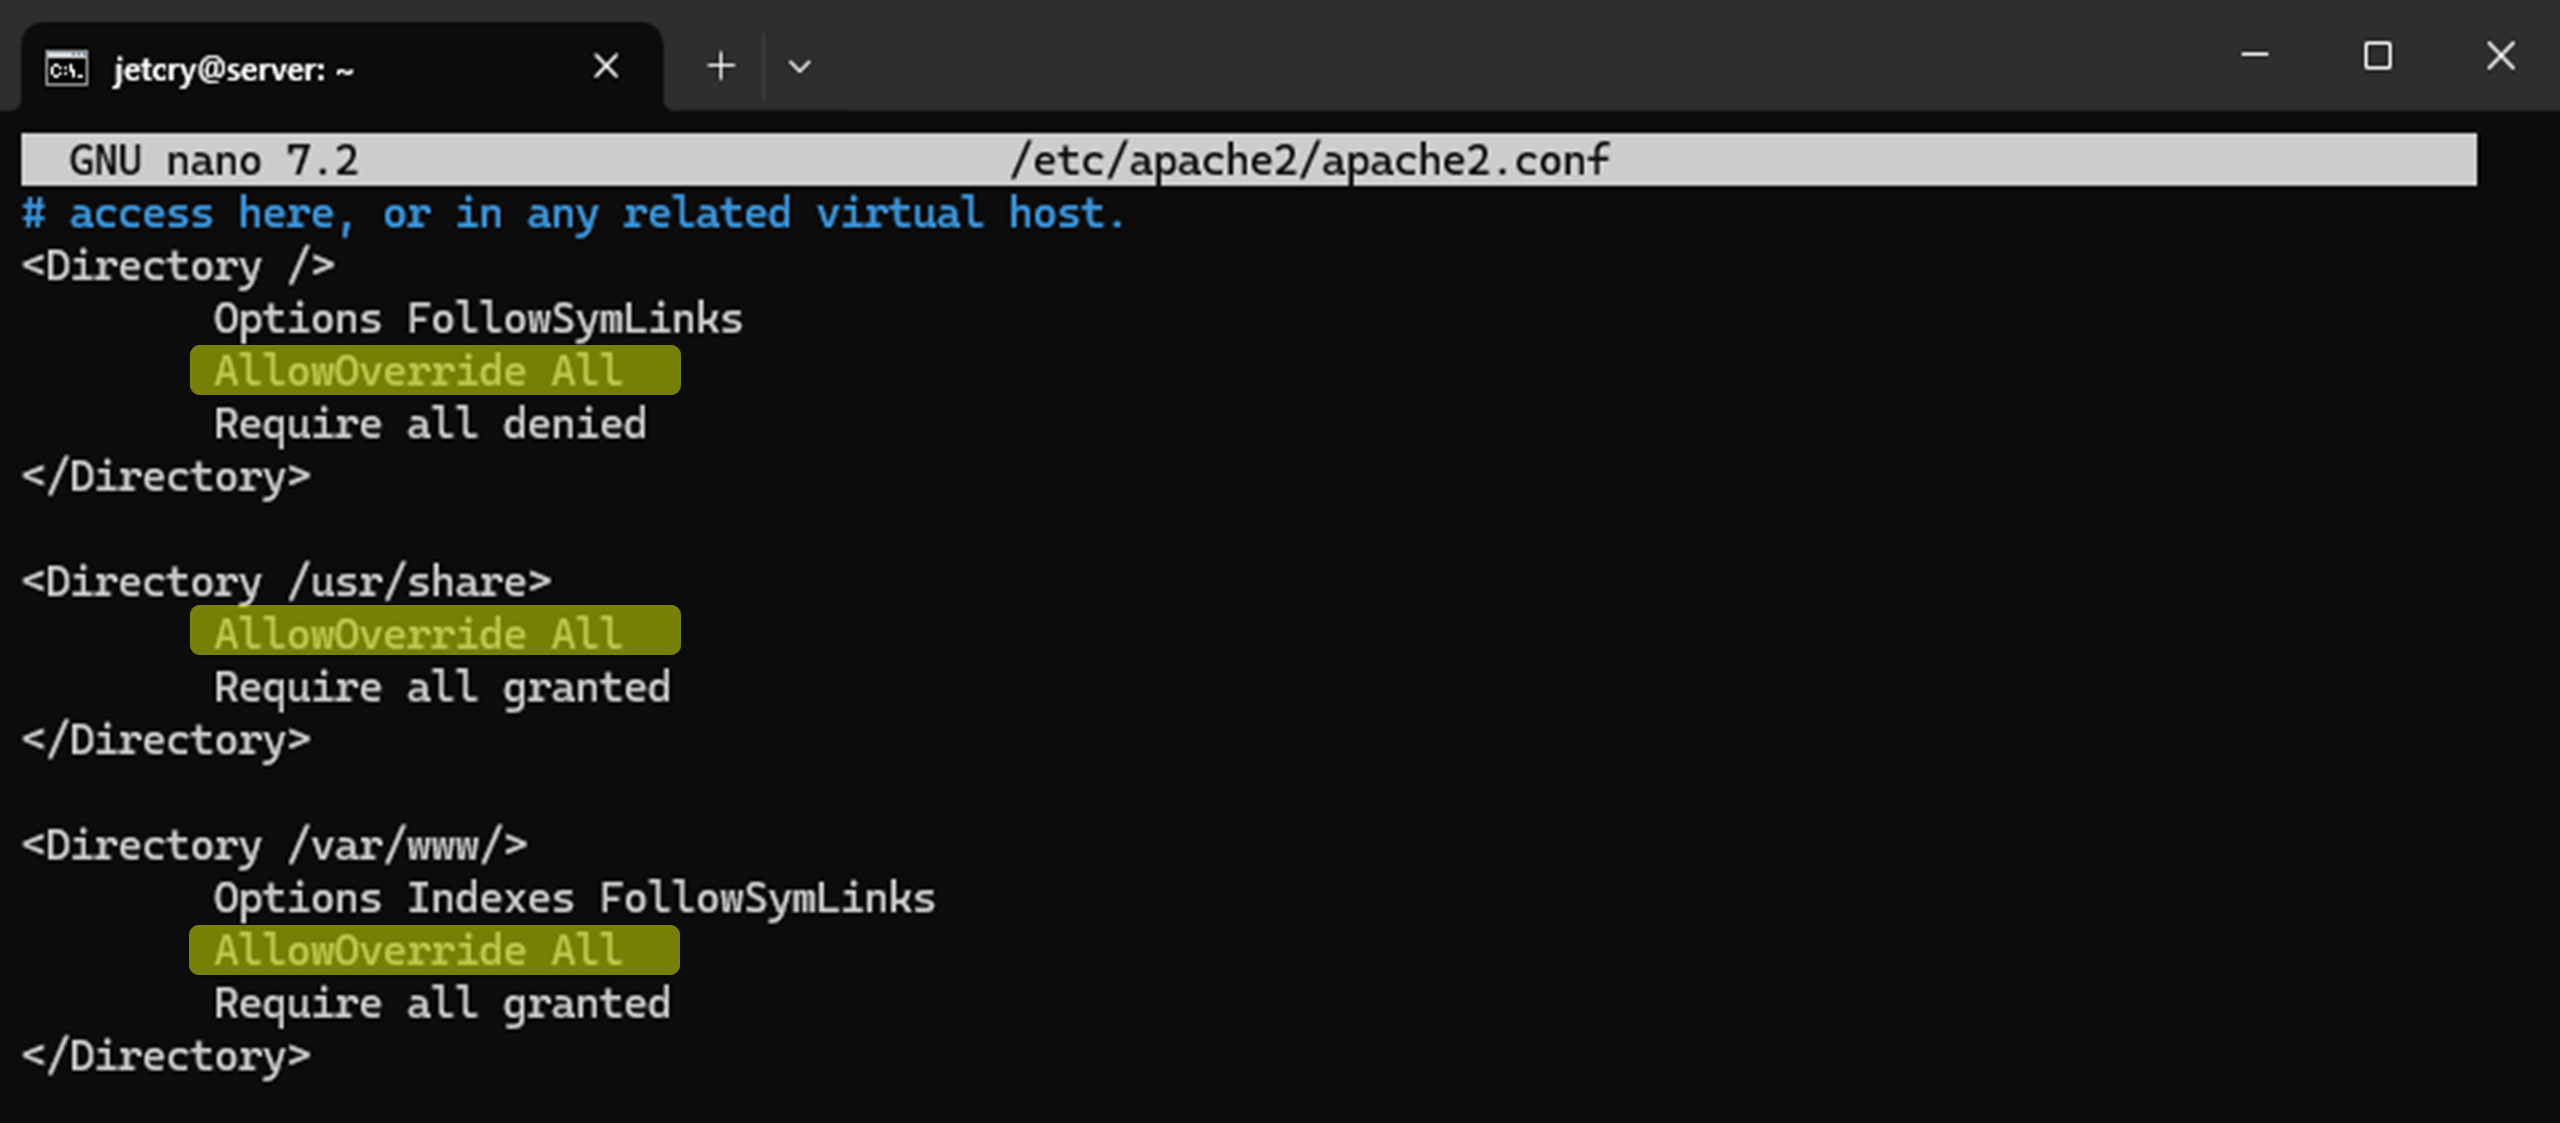Click the <Directory /var/www/> line

(274, 846)
